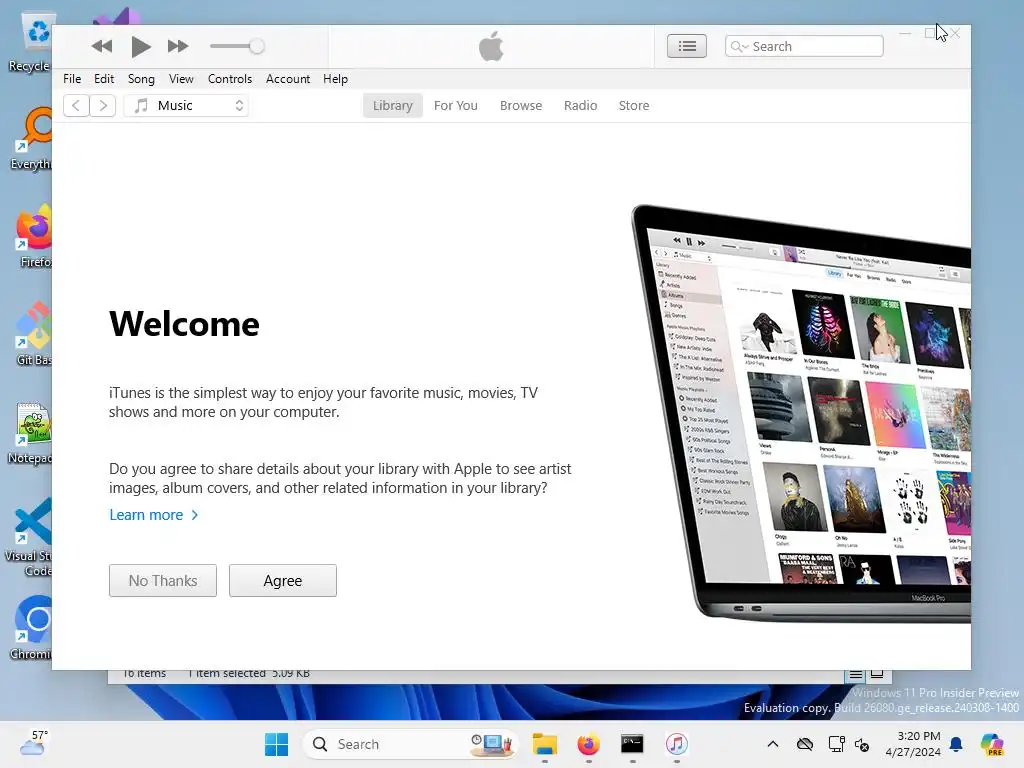This screenshot has height=768, width=1024.
Task: Open the Windows Start menu
Action: click(x=276, y=744)
